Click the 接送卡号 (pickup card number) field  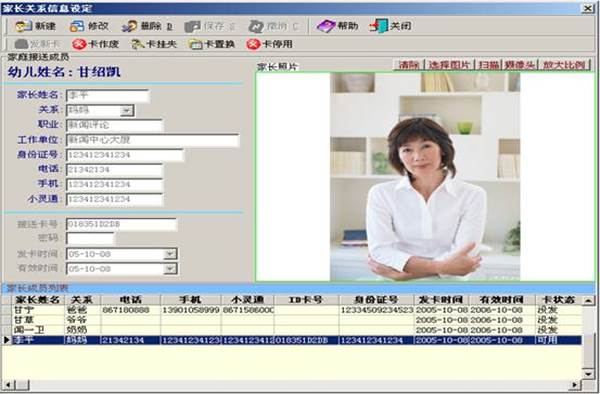click(121, 224)
